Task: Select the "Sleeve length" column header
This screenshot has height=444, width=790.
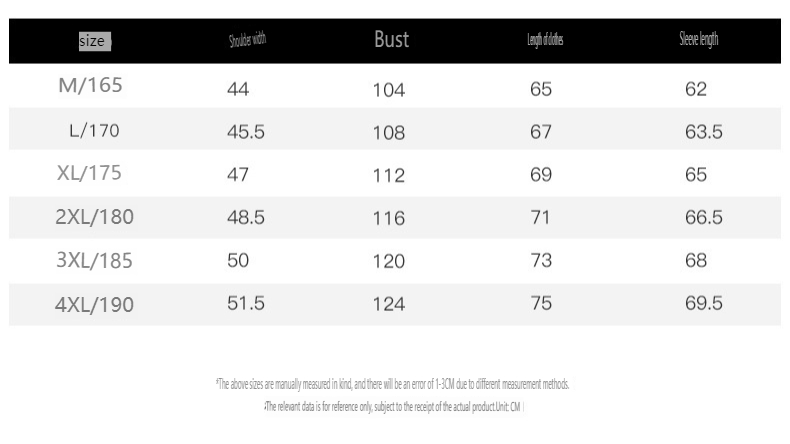Action: pos(698,40)
